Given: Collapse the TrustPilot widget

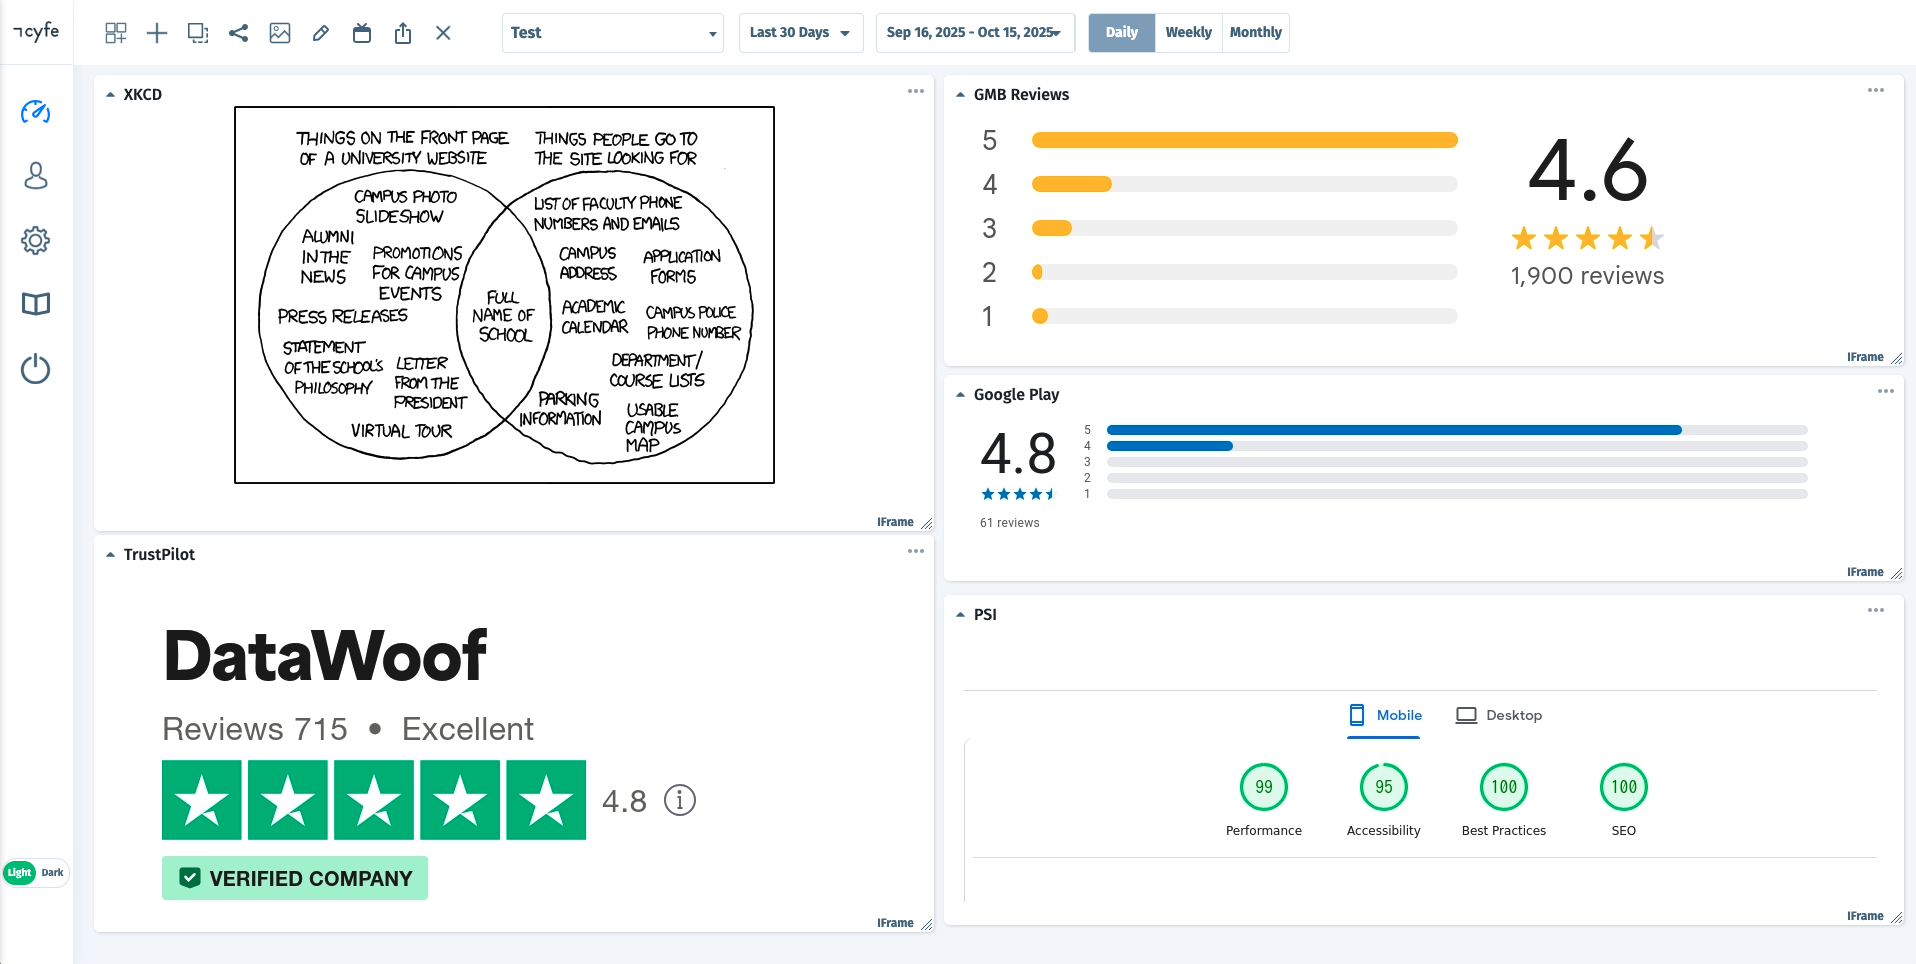Looking at the screenshot, I should click(110, 555).
